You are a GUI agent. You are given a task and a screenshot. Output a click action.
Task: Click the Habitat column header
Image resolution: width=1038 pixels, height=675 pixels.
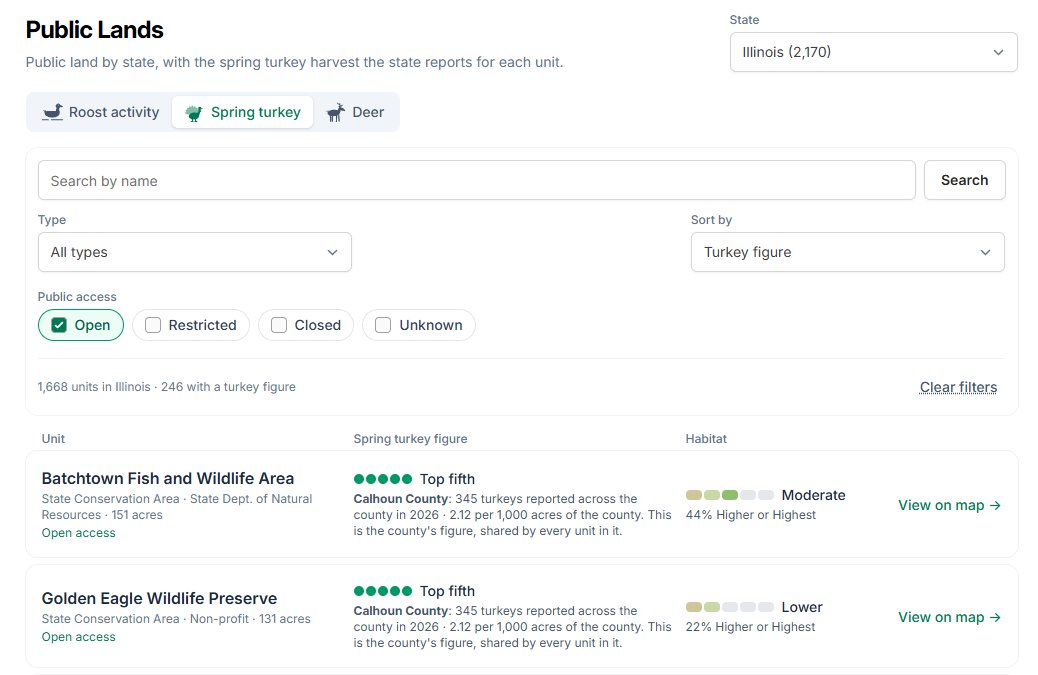[x=706, y=439]
